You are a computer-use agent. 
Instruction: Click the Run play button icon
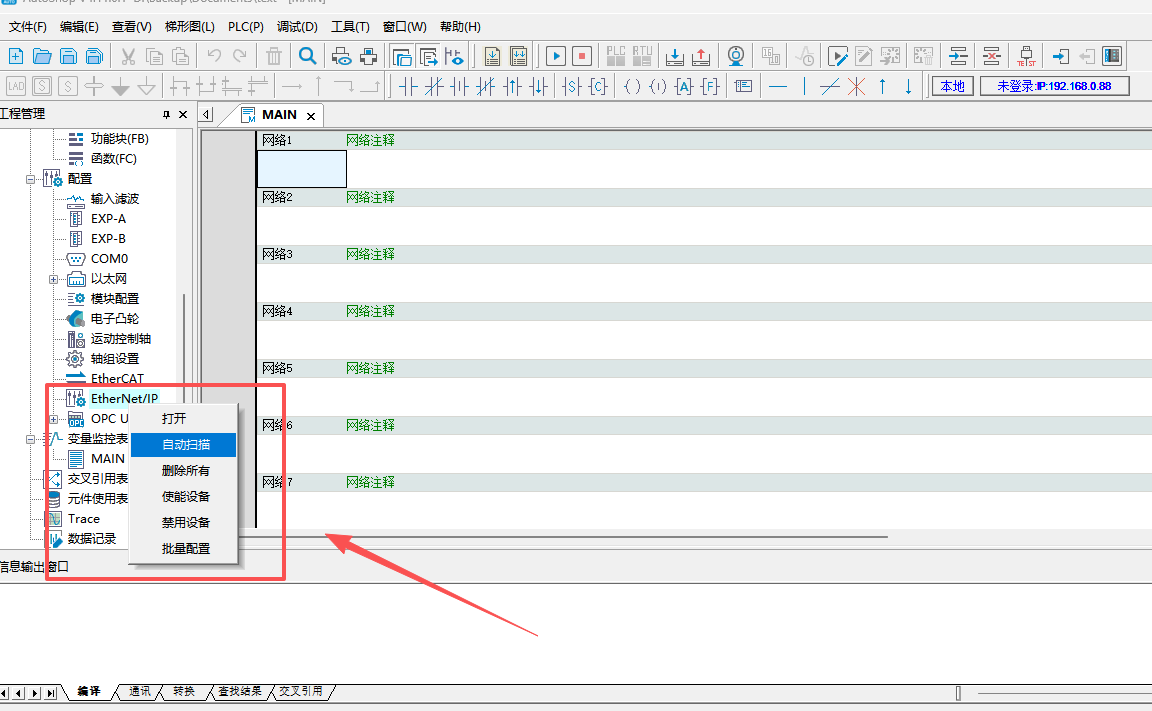pyautogui.click(x=556, y=56)
